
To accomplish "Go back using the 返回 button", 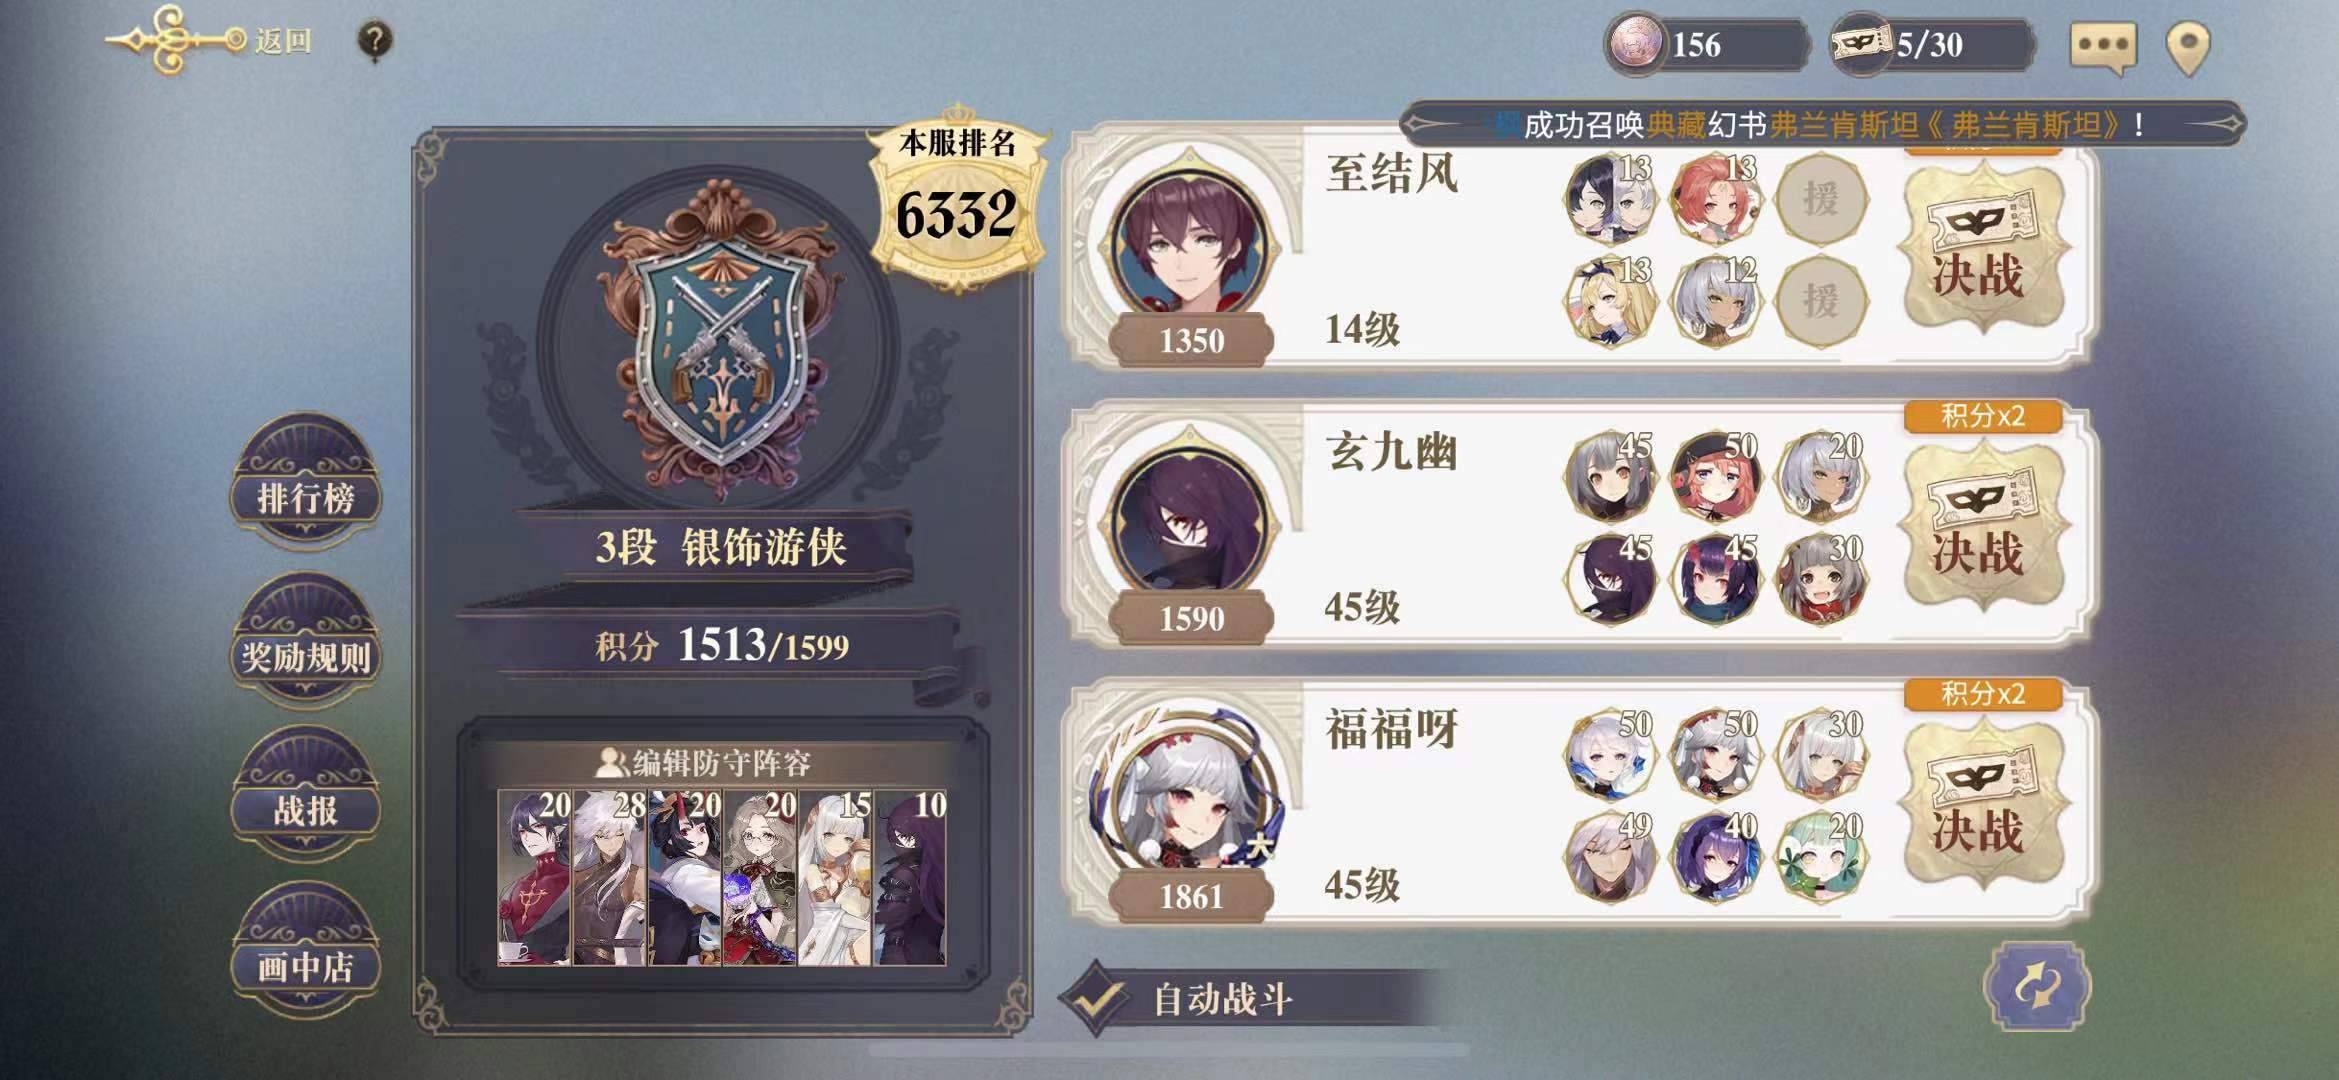I will click(x=212, y=40).
